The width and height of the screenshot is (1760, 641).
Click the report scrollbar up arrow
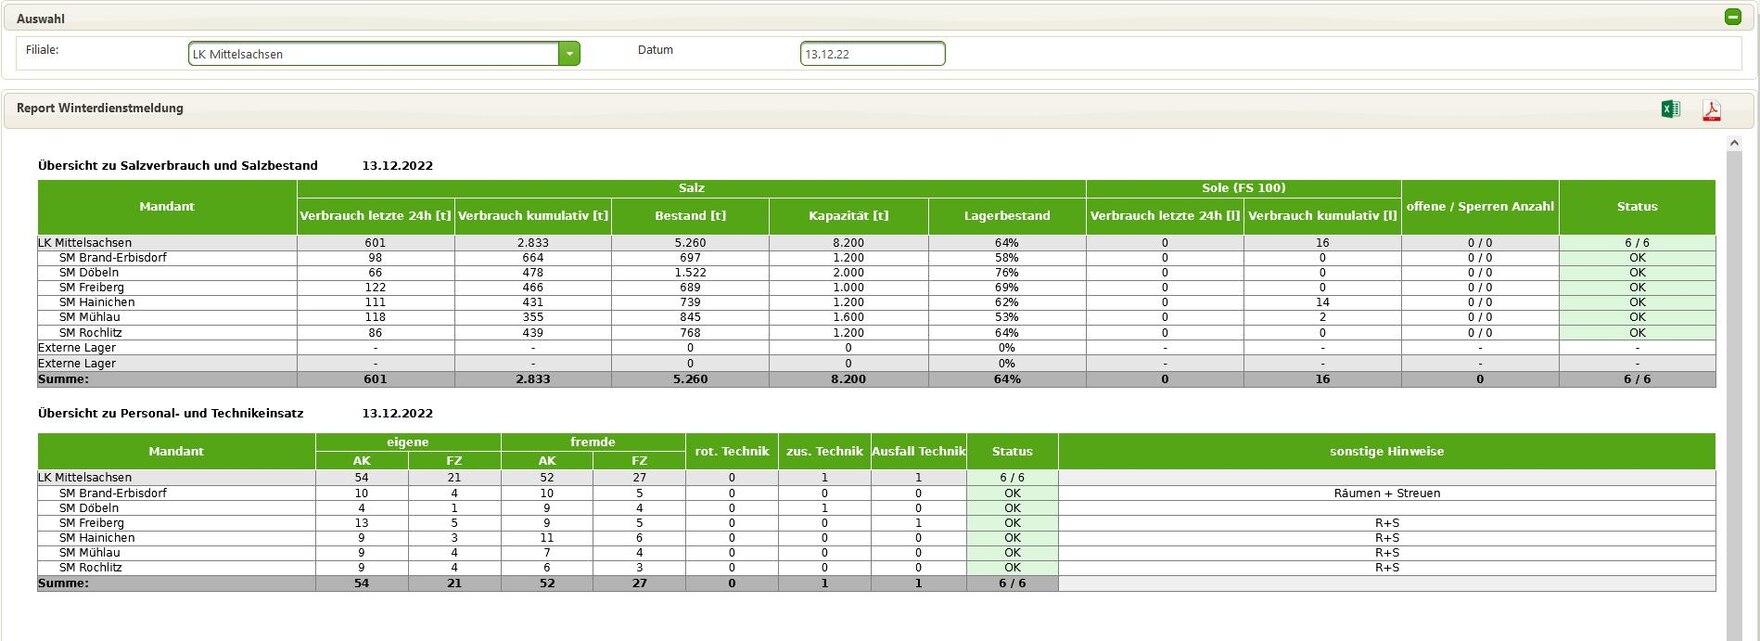[1734, 144]
